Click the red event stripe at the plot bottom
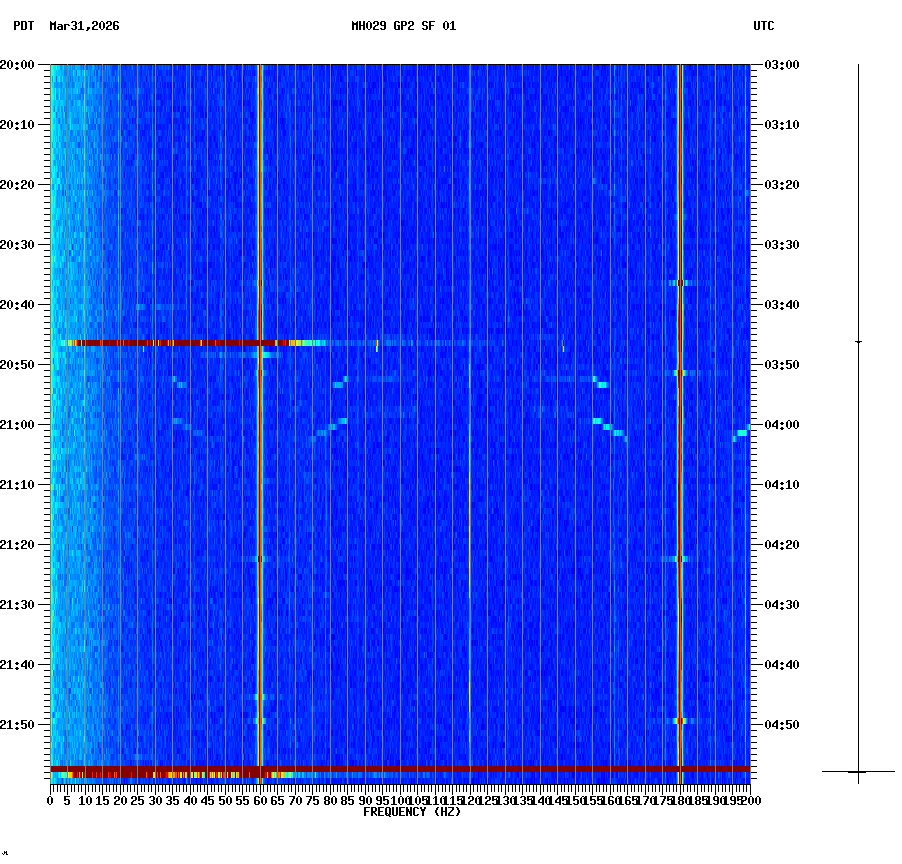Image resolution: width=902 pixels, height=864 pixels. [300, 770]
